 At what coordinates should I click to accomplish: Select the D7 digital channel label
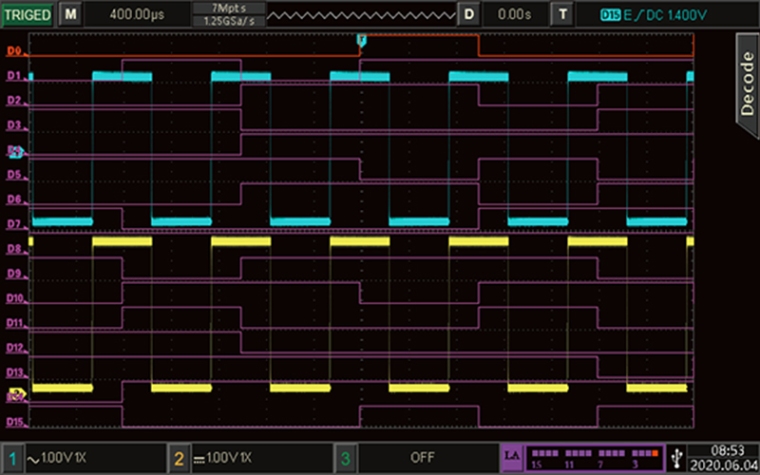tap(14, 224)
